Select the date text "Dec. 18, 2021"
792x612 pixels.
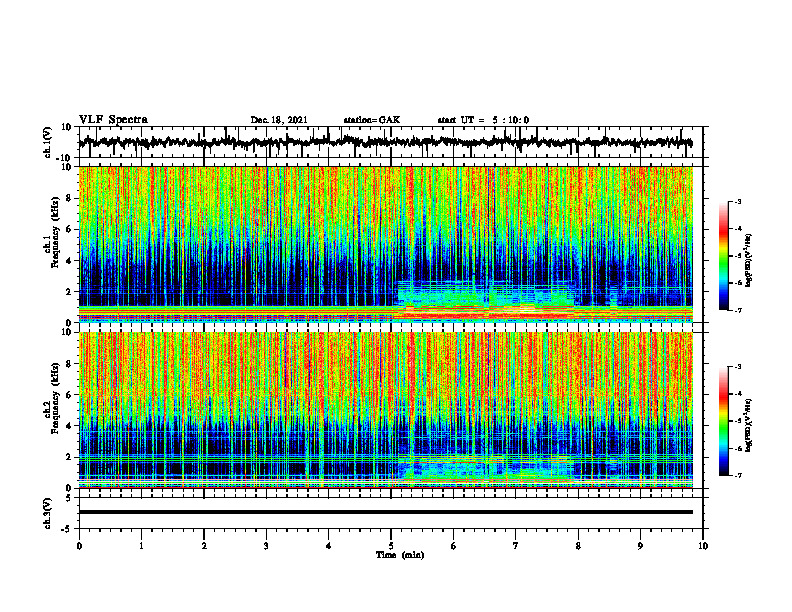pos(279,120)
